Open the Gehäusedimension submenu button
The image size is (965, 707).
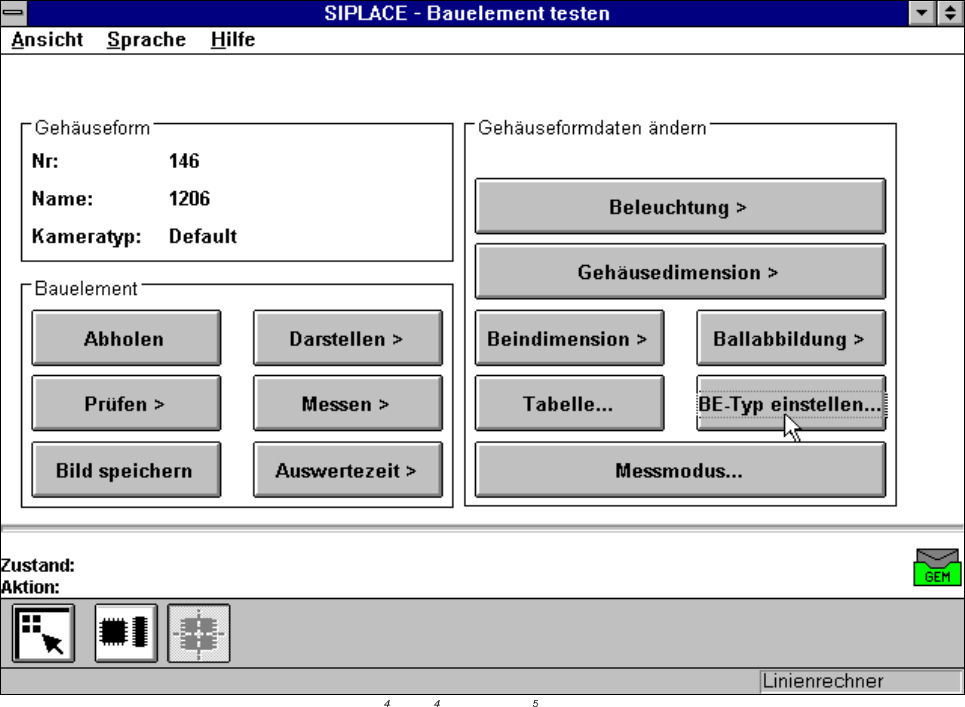pyautogui.click(x=680, y=271)
